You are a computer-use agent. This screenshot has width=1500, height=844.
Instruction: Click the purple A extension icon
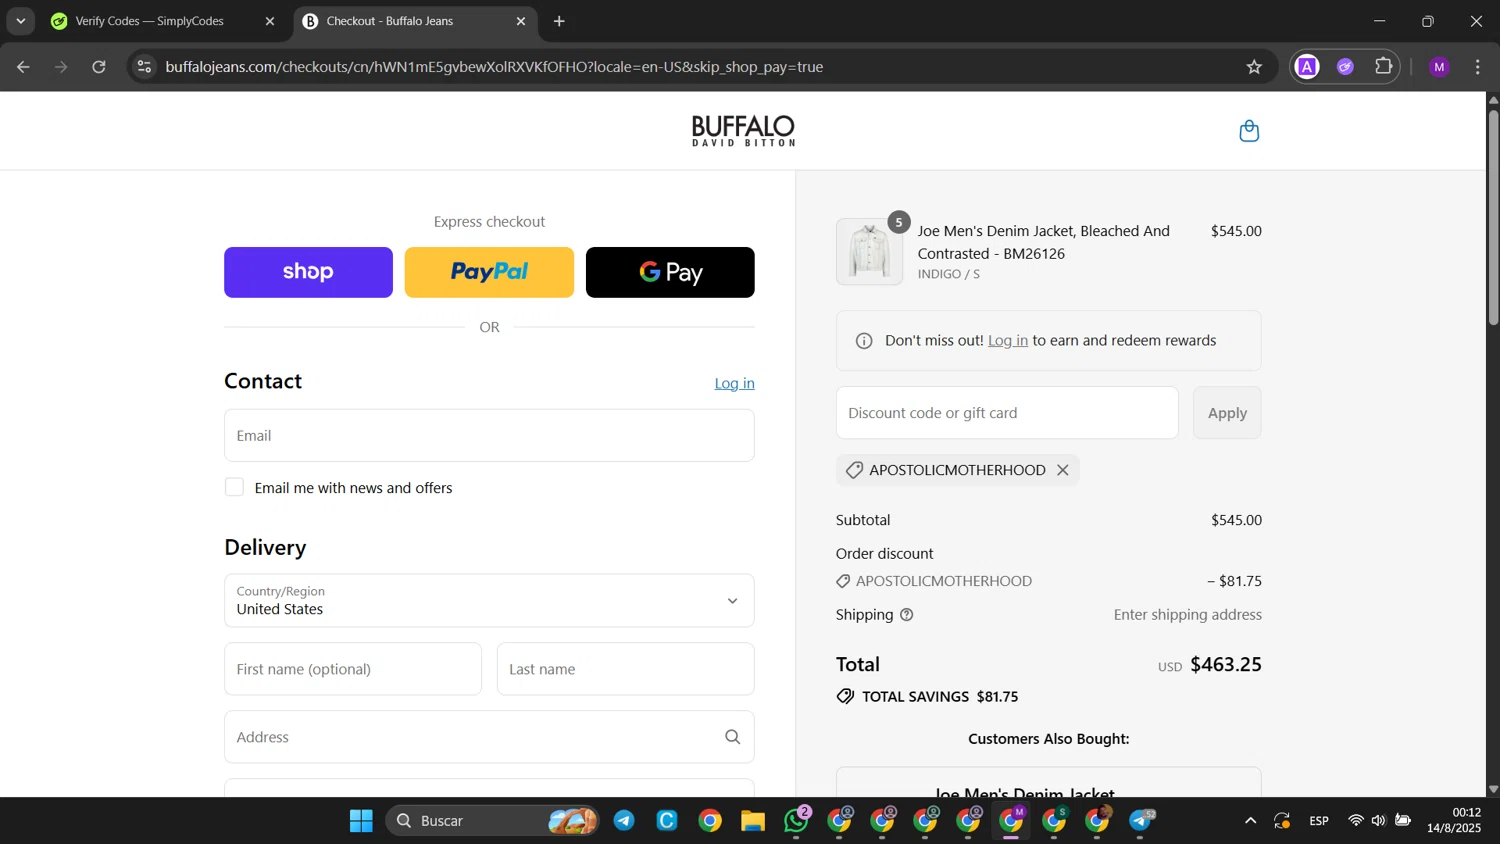1307,67
